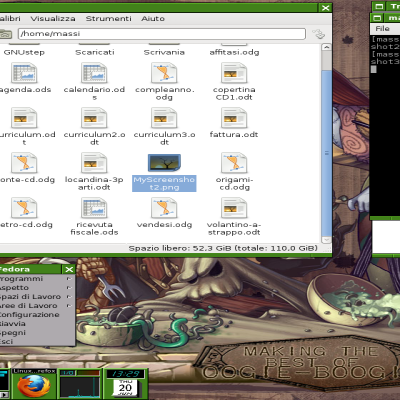
Task: Click the clock calendar dock applet
Action: tap(126, 385)
